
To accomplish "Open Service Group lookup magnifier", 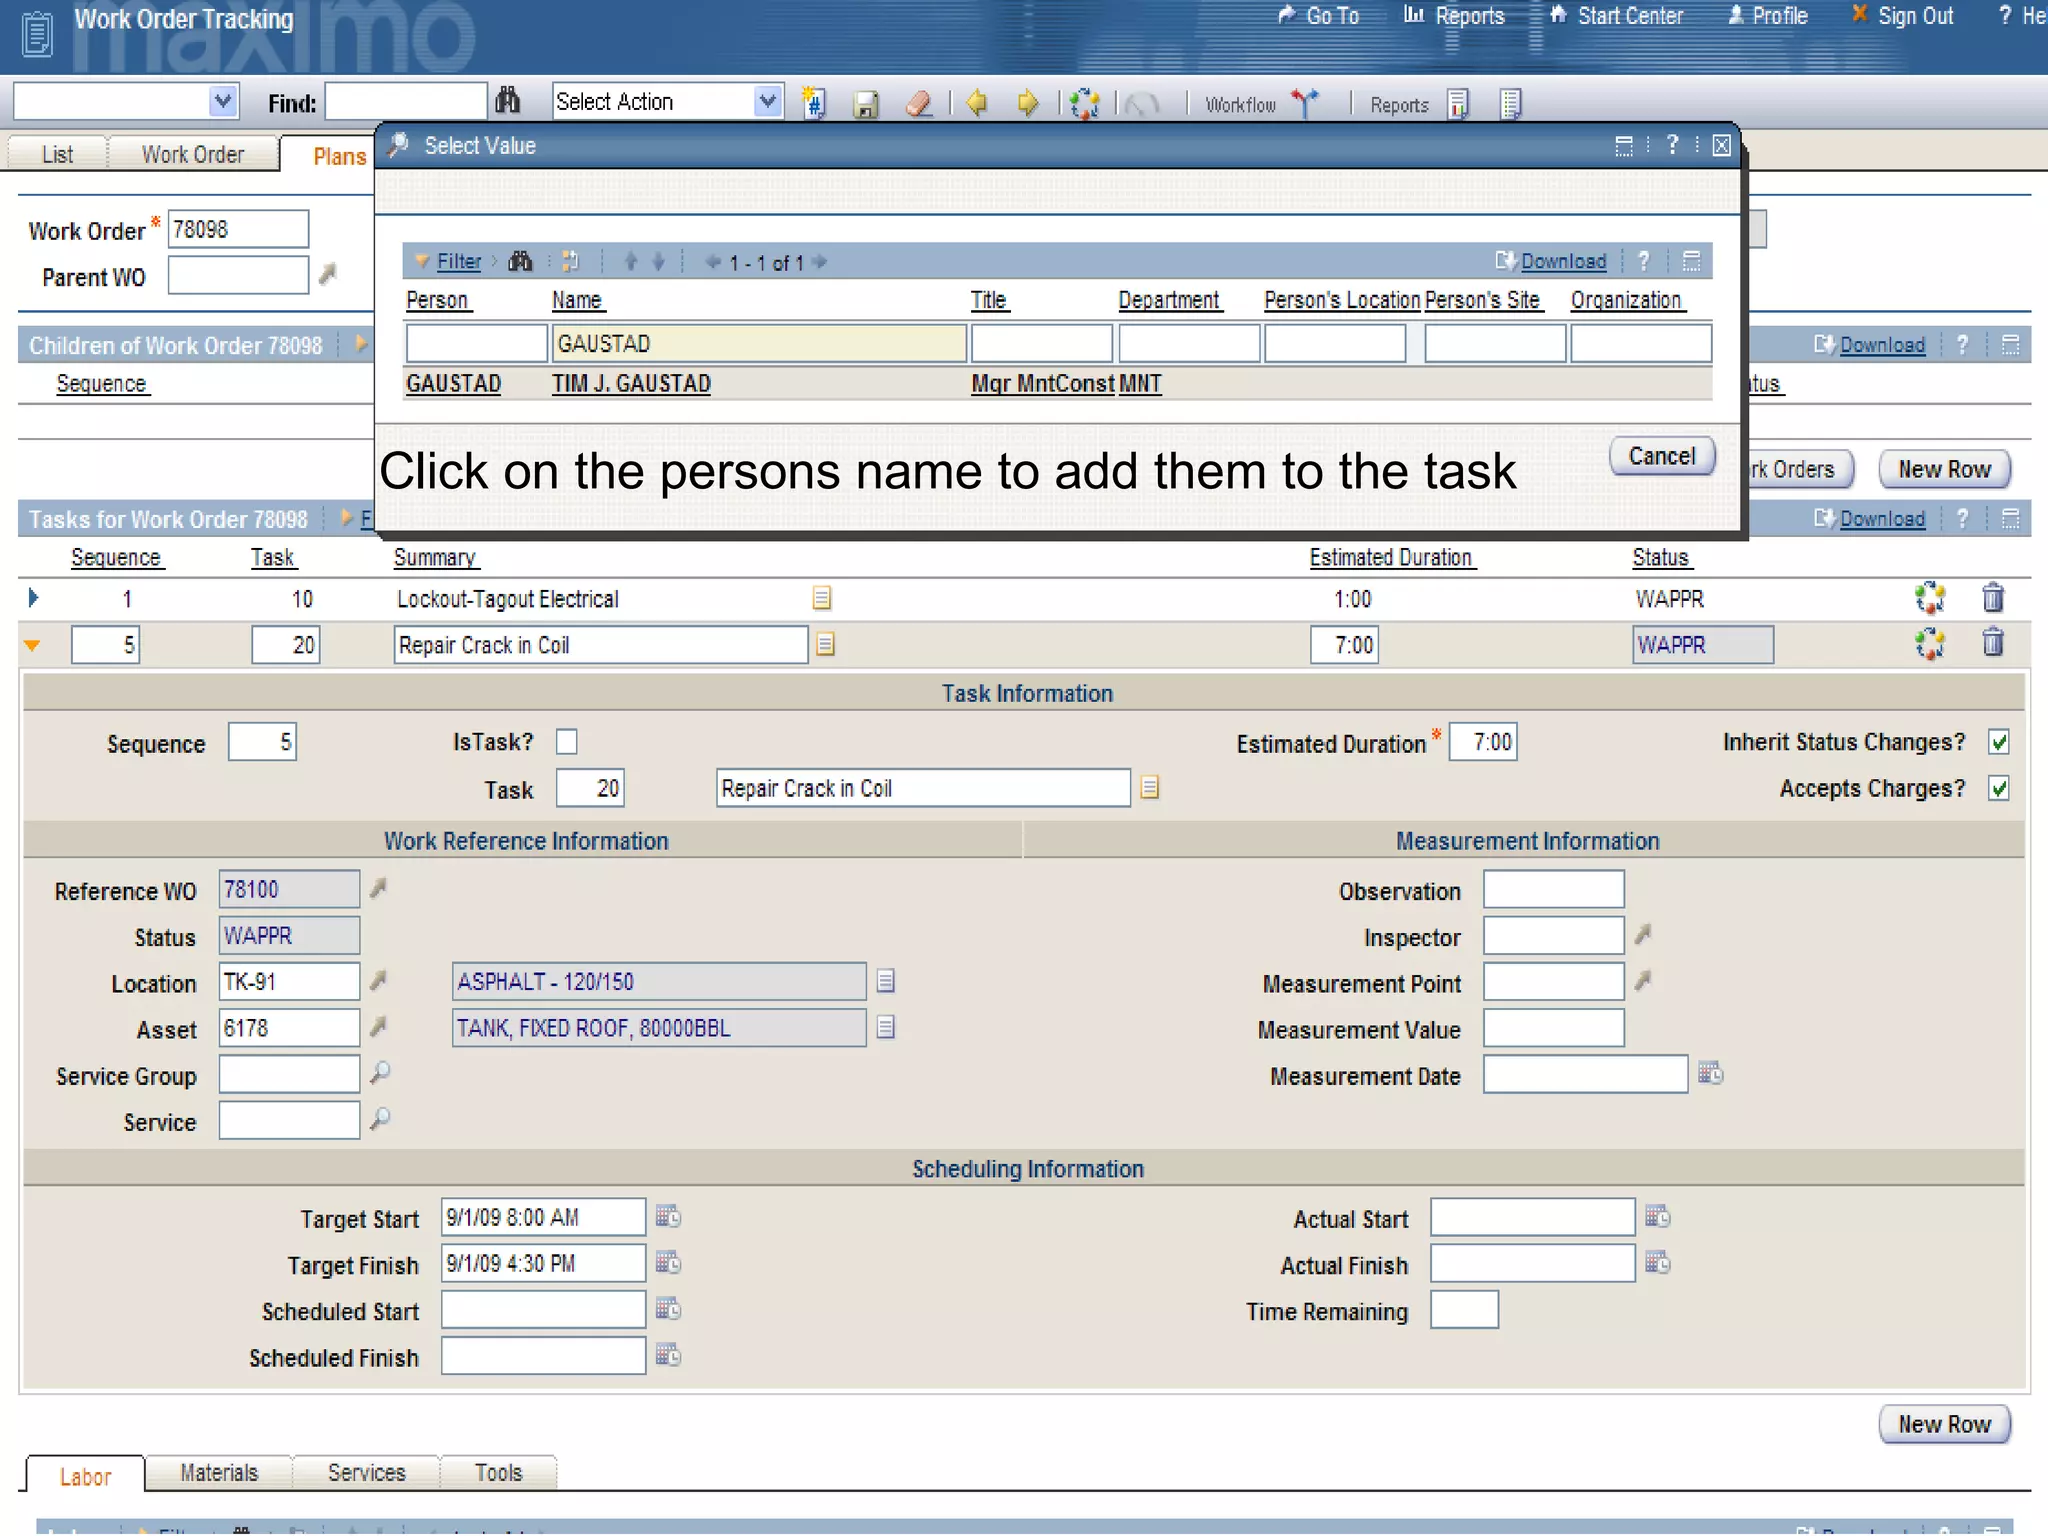I will (380, 1073).
